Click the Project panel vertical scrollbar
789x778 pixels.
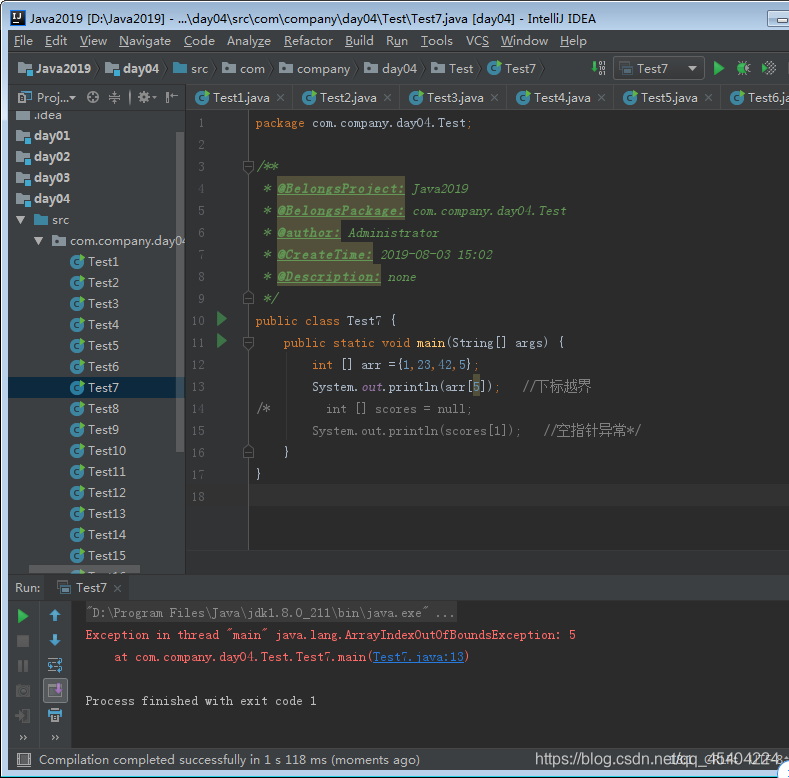[x=180, y=292]
